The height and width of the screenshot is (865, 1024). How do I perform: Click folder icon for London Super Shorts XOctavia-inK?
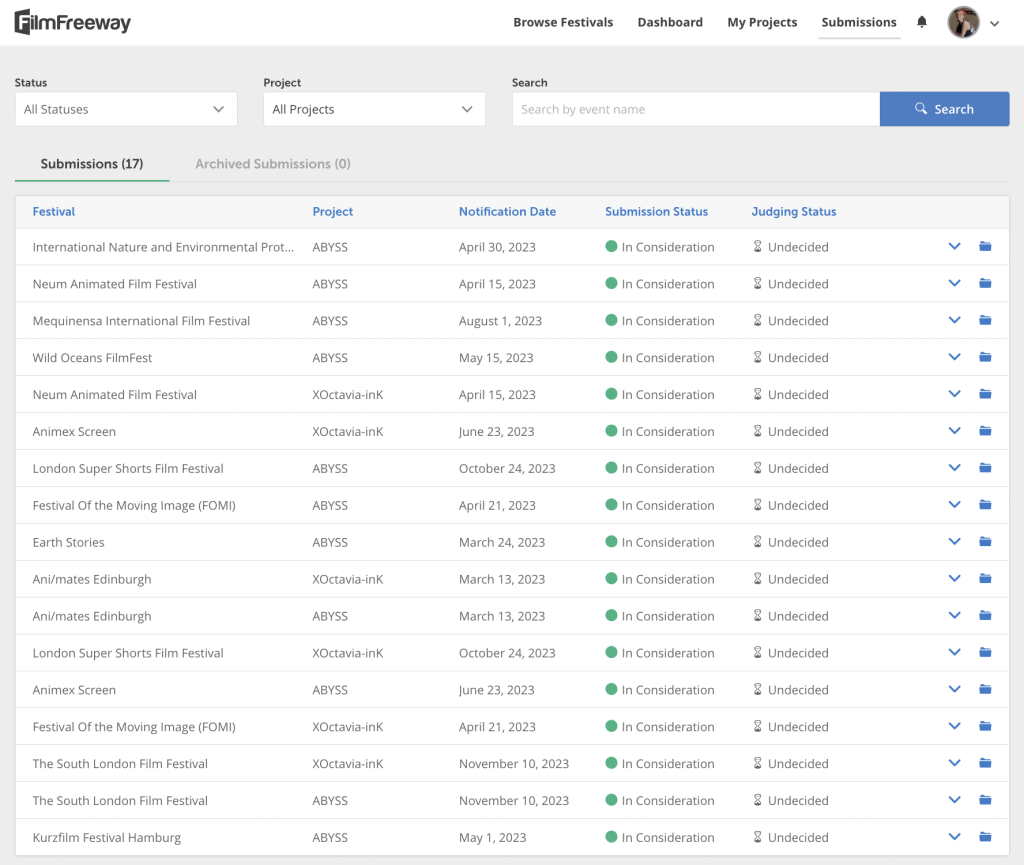click(x=985, y=652)
